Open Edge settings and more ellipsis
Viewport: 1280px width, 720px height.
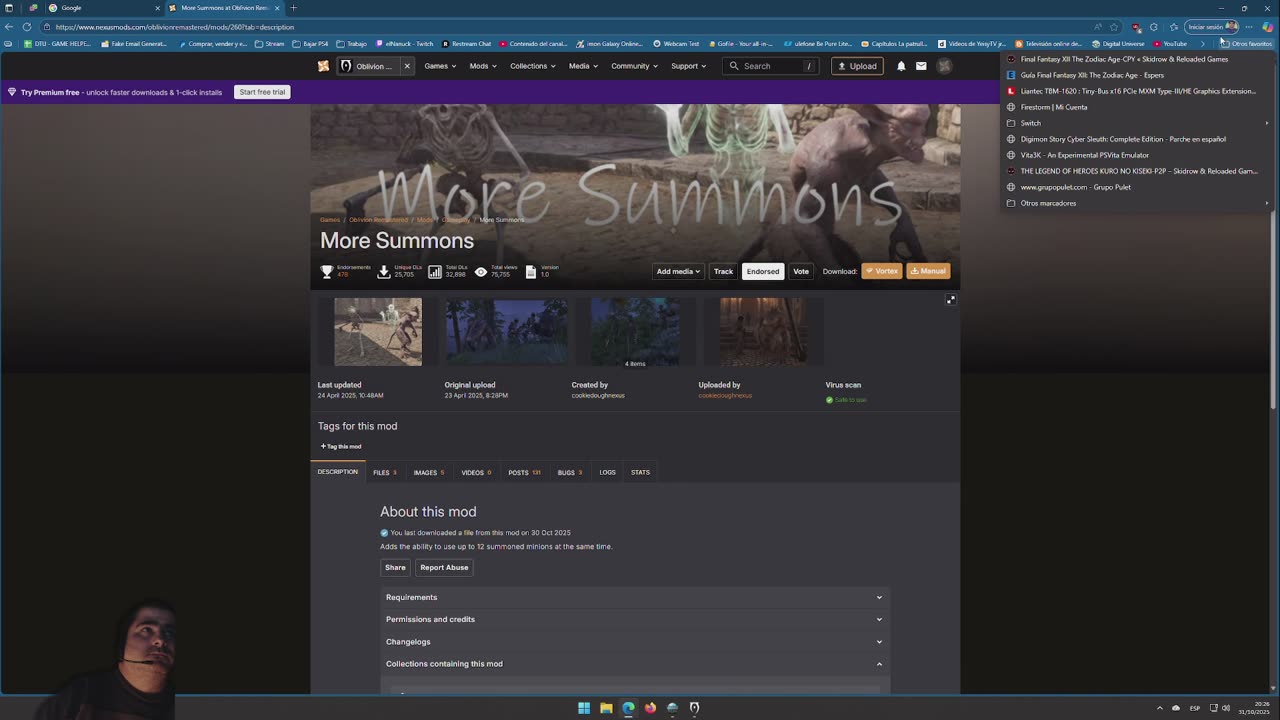click(1250, 27)
